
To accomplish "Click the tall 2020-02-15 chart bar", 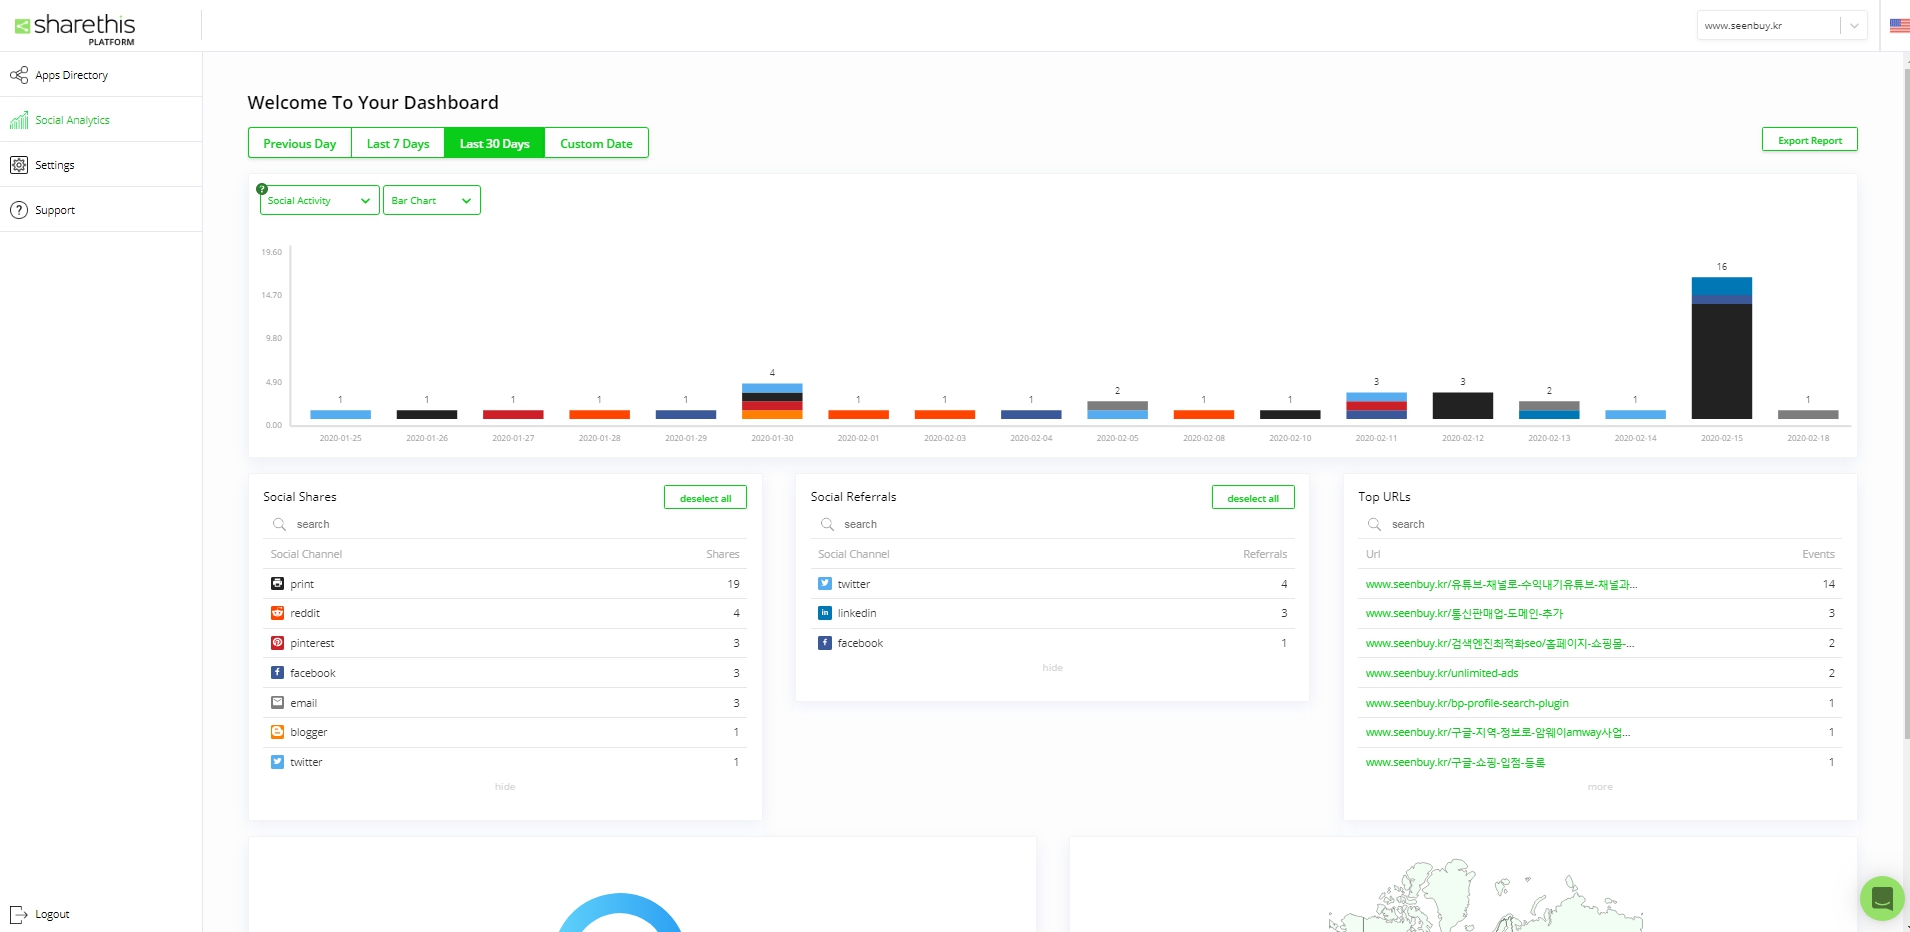I will click(x=1721, y=350).
